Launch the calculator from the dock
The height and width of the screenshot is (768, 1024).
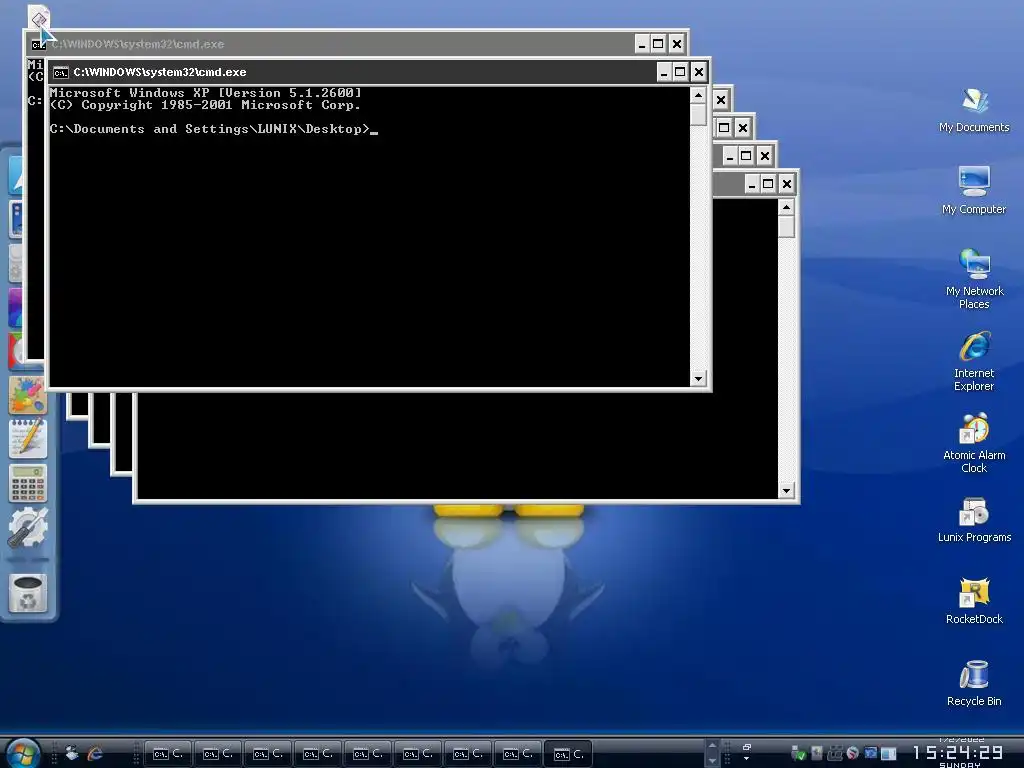(27, 484)
